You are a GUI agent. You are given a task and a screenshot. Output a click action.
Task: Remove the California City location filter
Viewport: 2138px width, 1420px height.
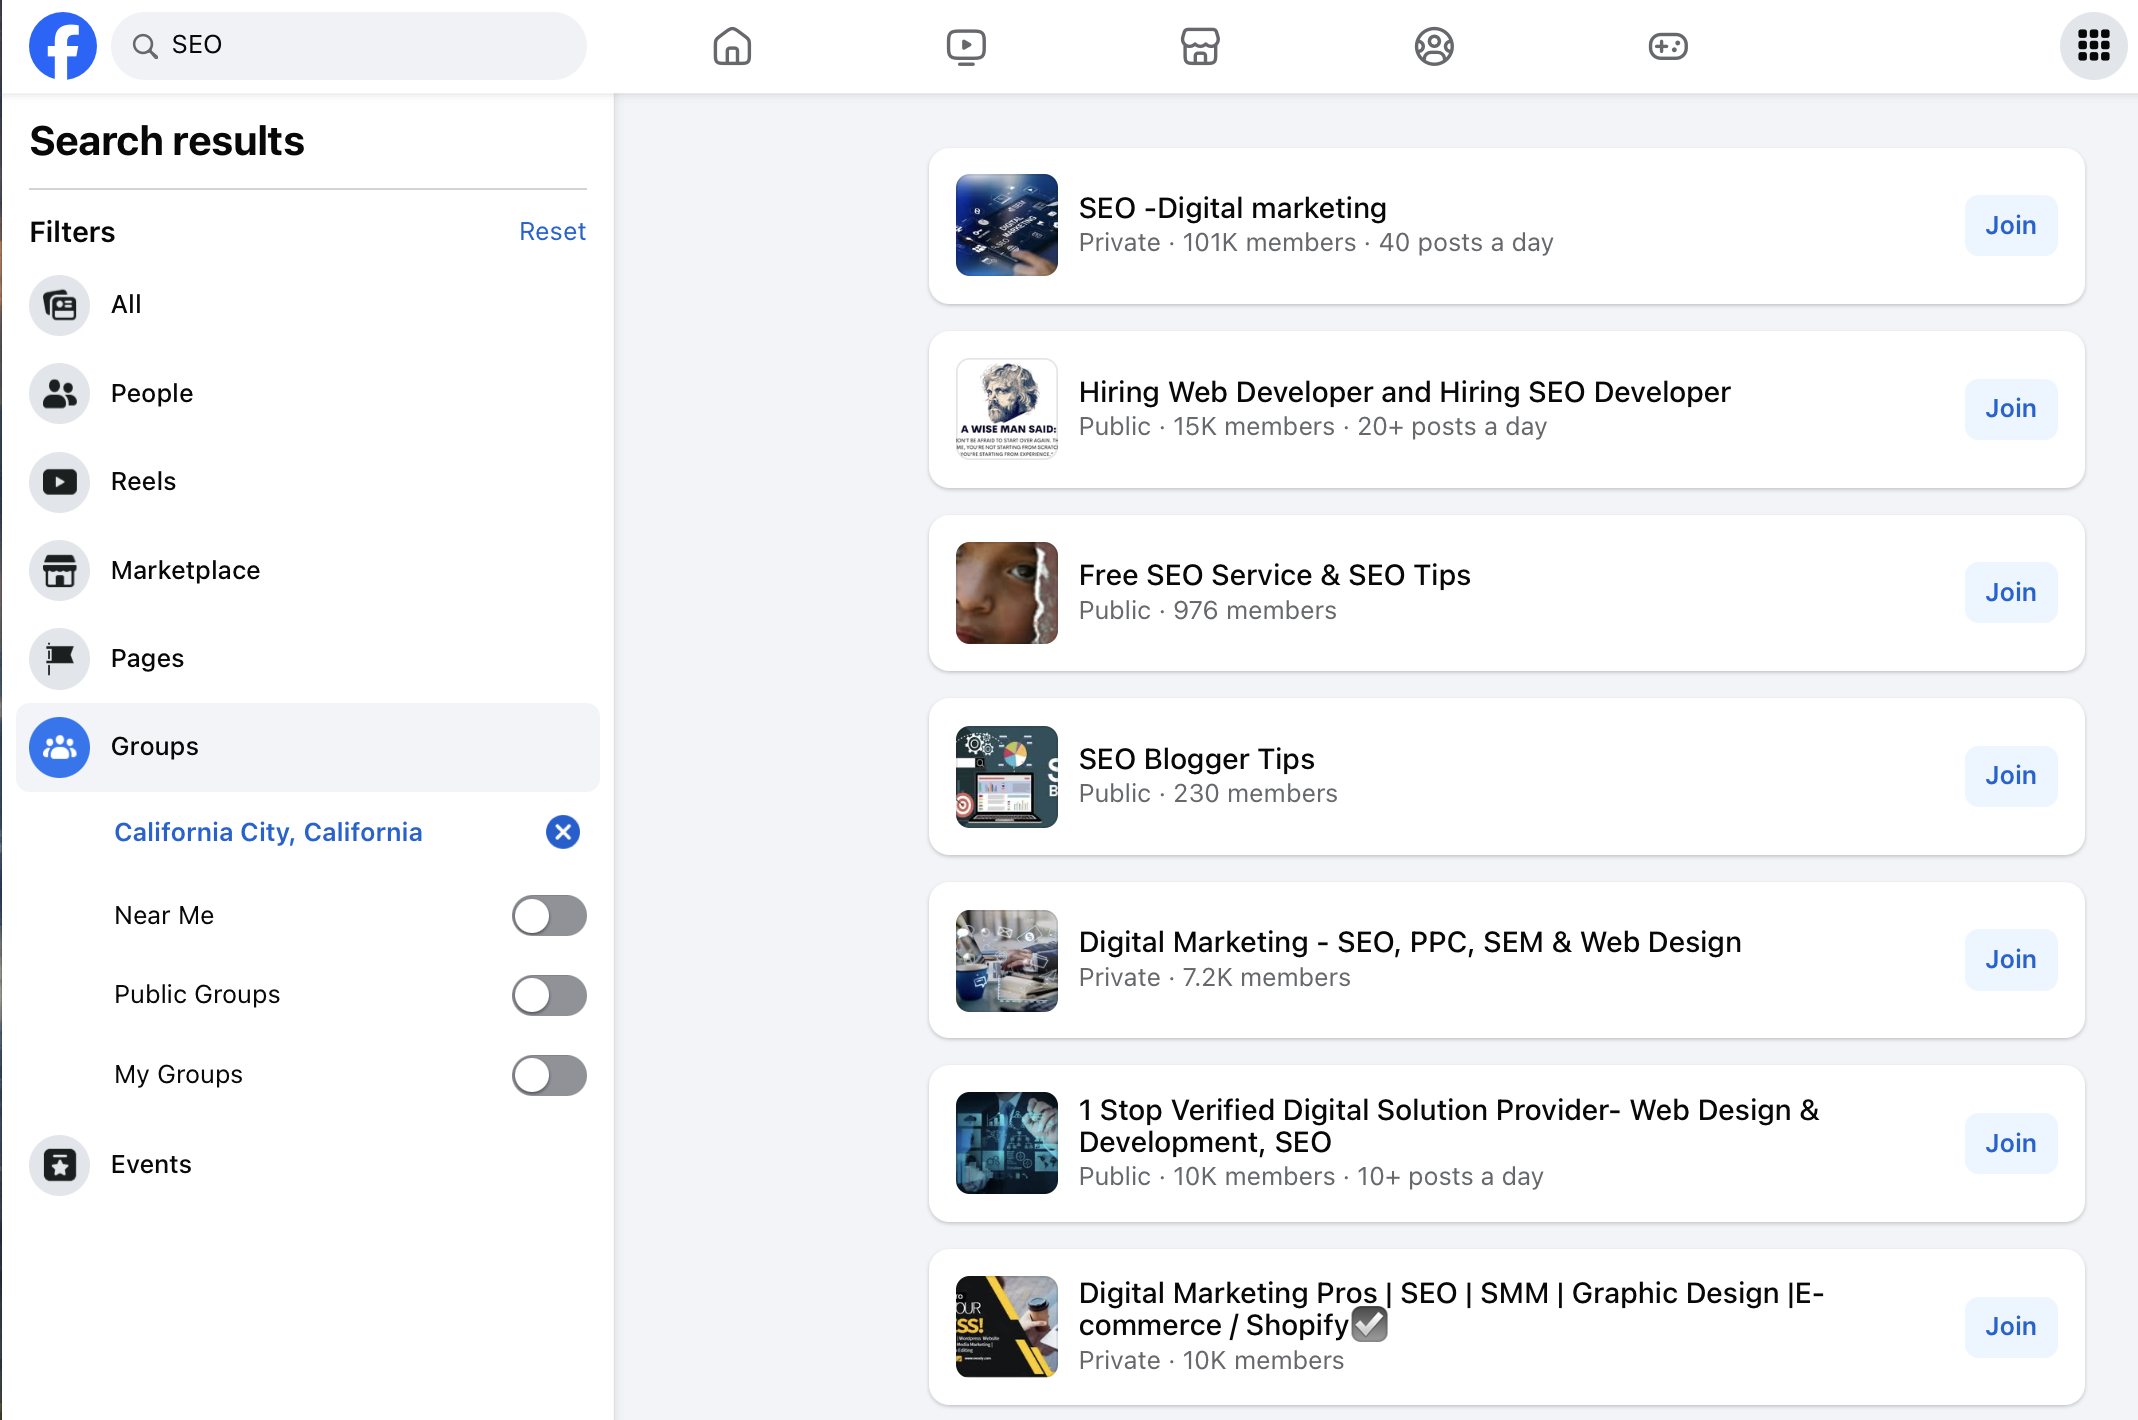point(563,832)
